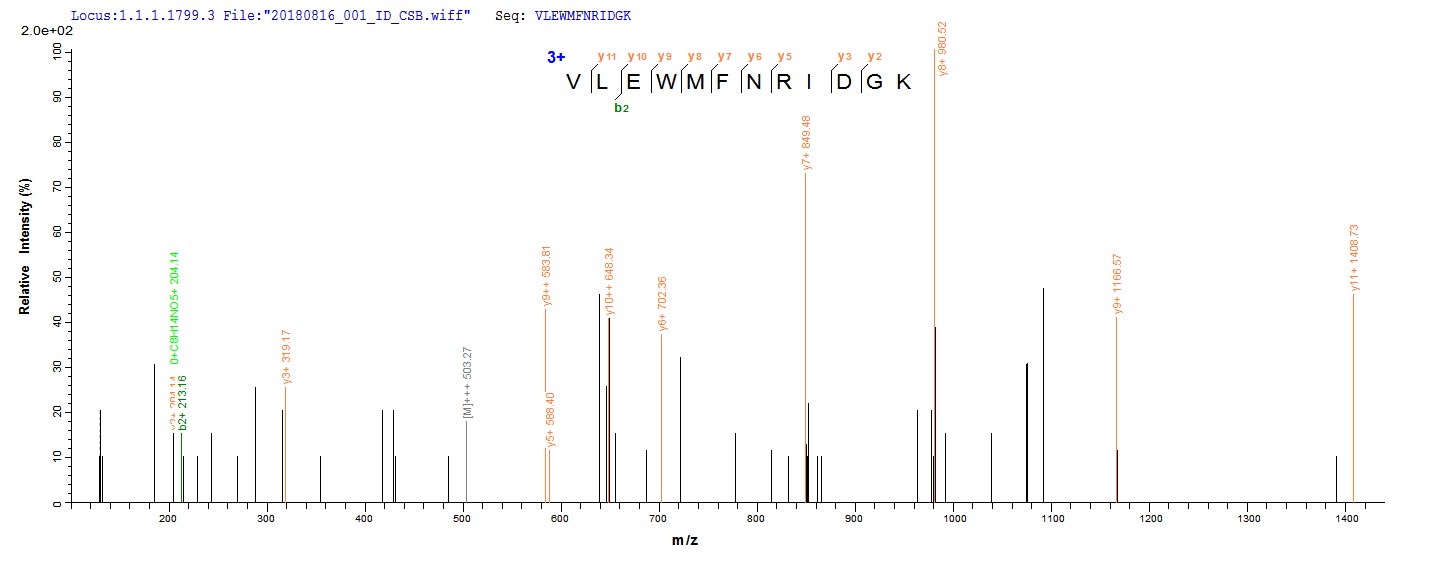1436x562 pixels.
Task: Click the y8+ 980.52 peak label
Action: click(x=943, y=48)
